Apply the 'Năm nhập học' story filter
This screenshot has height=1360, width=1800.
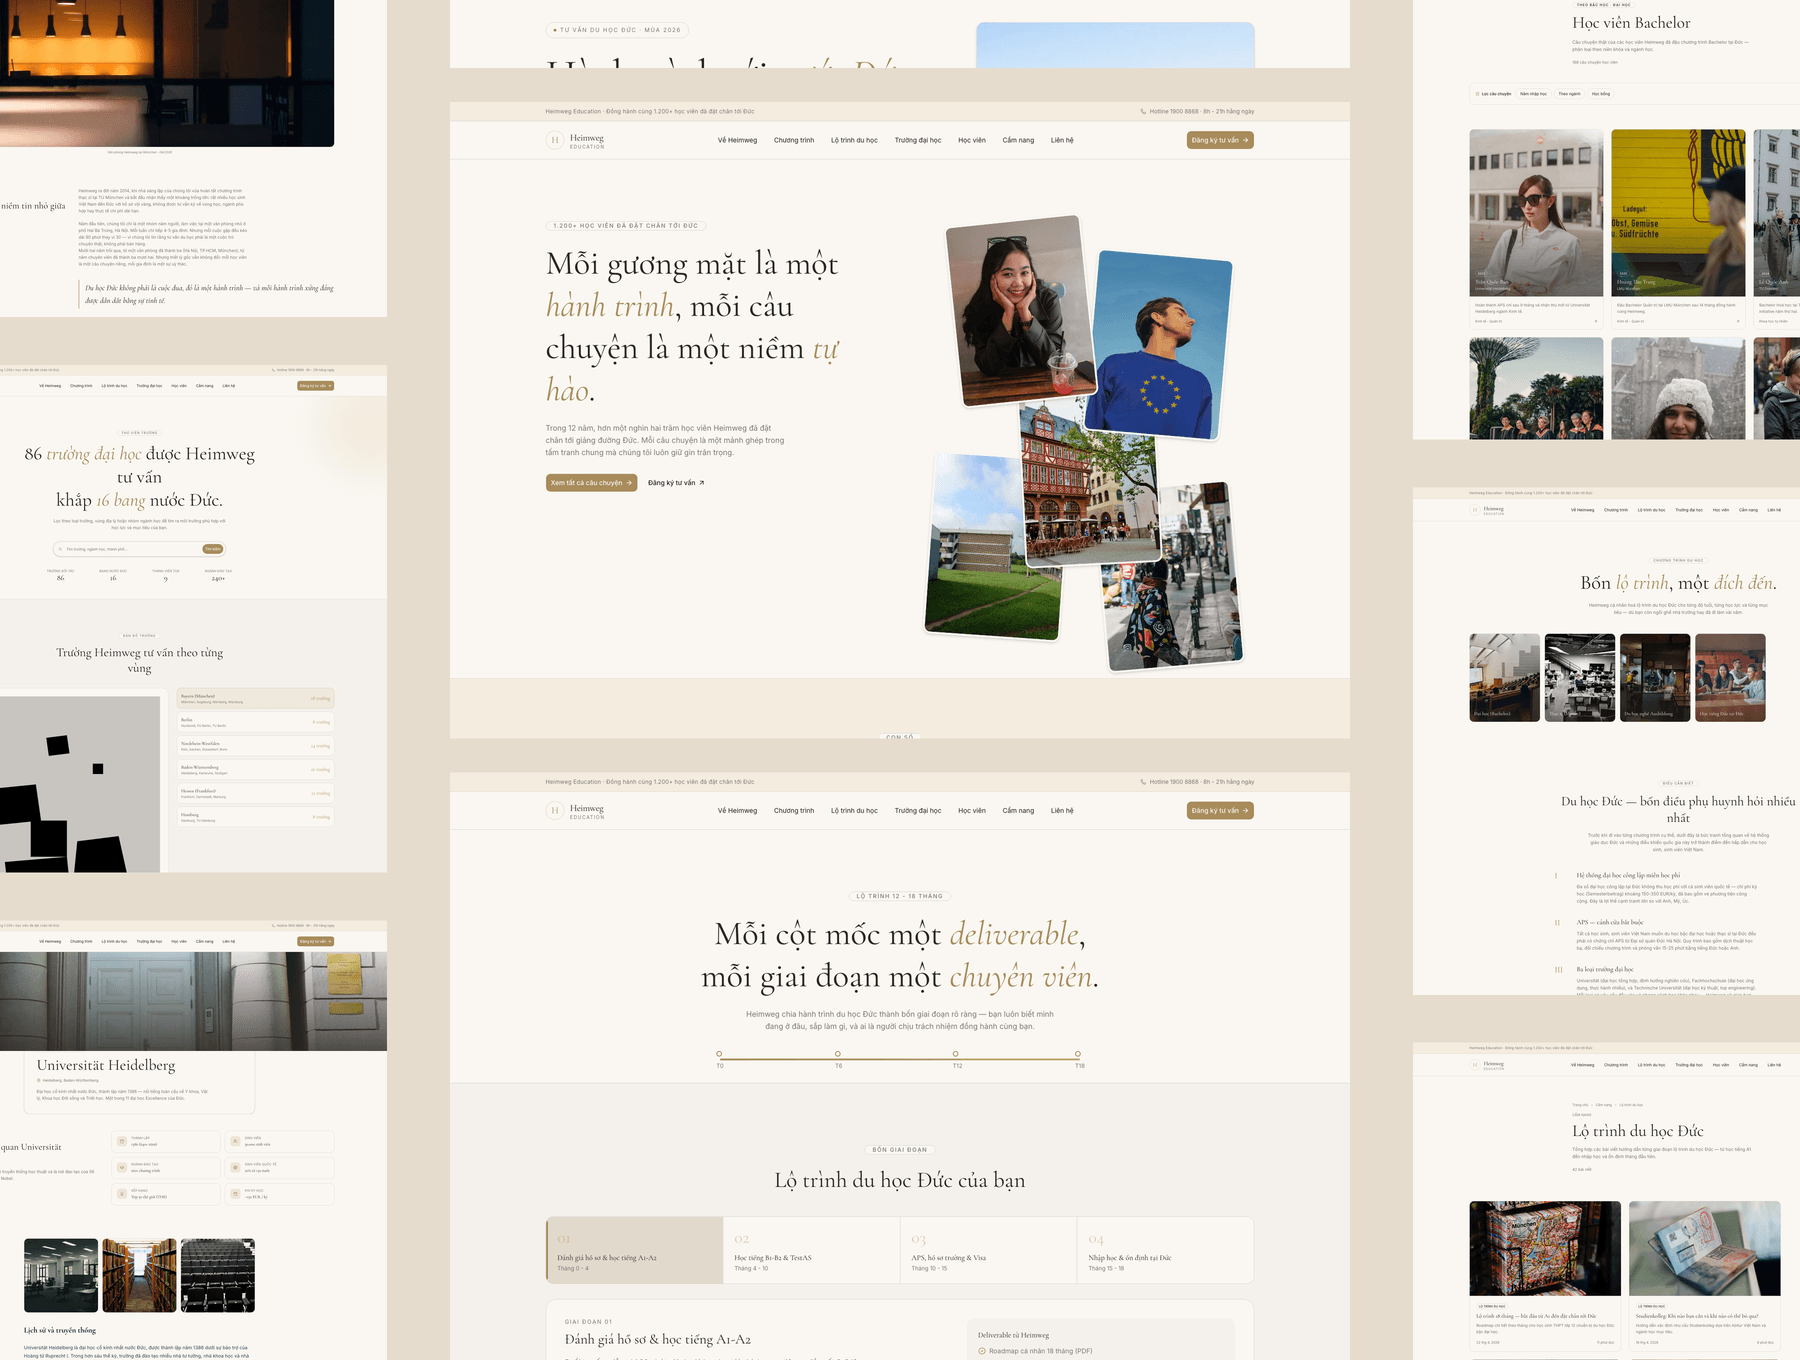[1533, 94]
